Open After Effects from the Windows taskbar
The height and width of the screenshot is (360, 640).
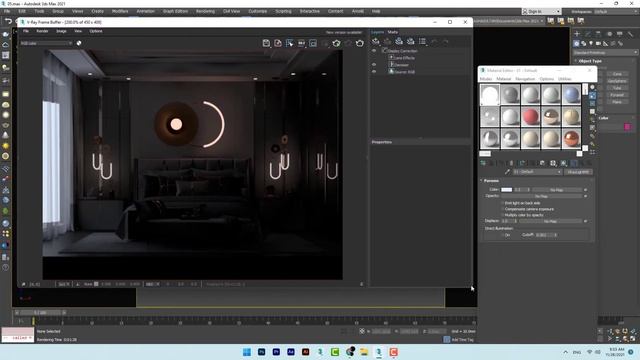[x=291, y=352]
